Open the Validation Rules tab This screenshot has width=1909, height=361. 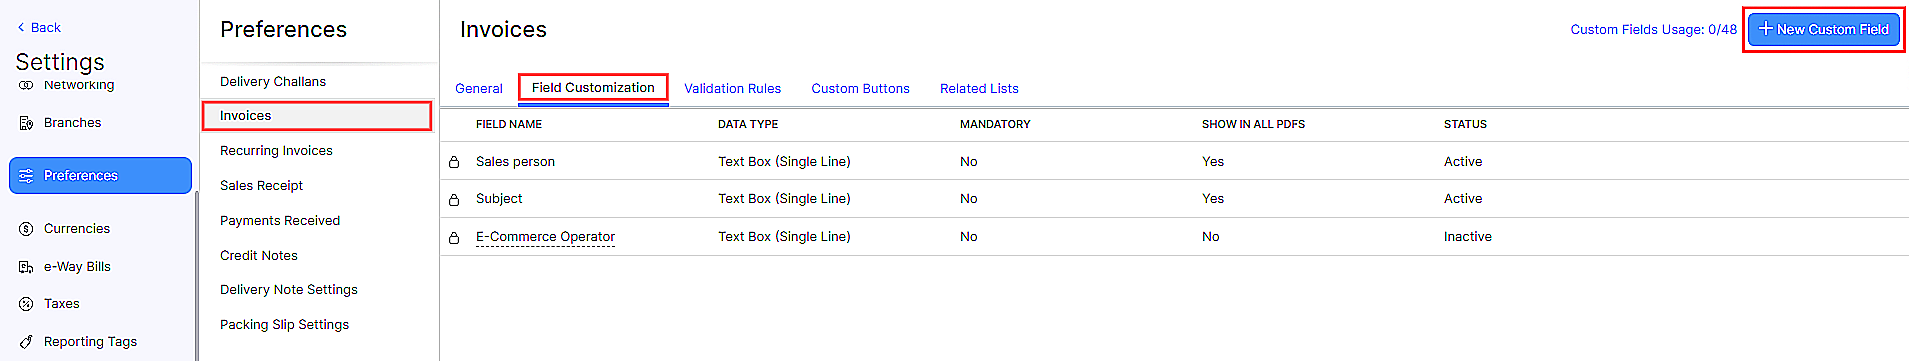(x=733, y=89)
